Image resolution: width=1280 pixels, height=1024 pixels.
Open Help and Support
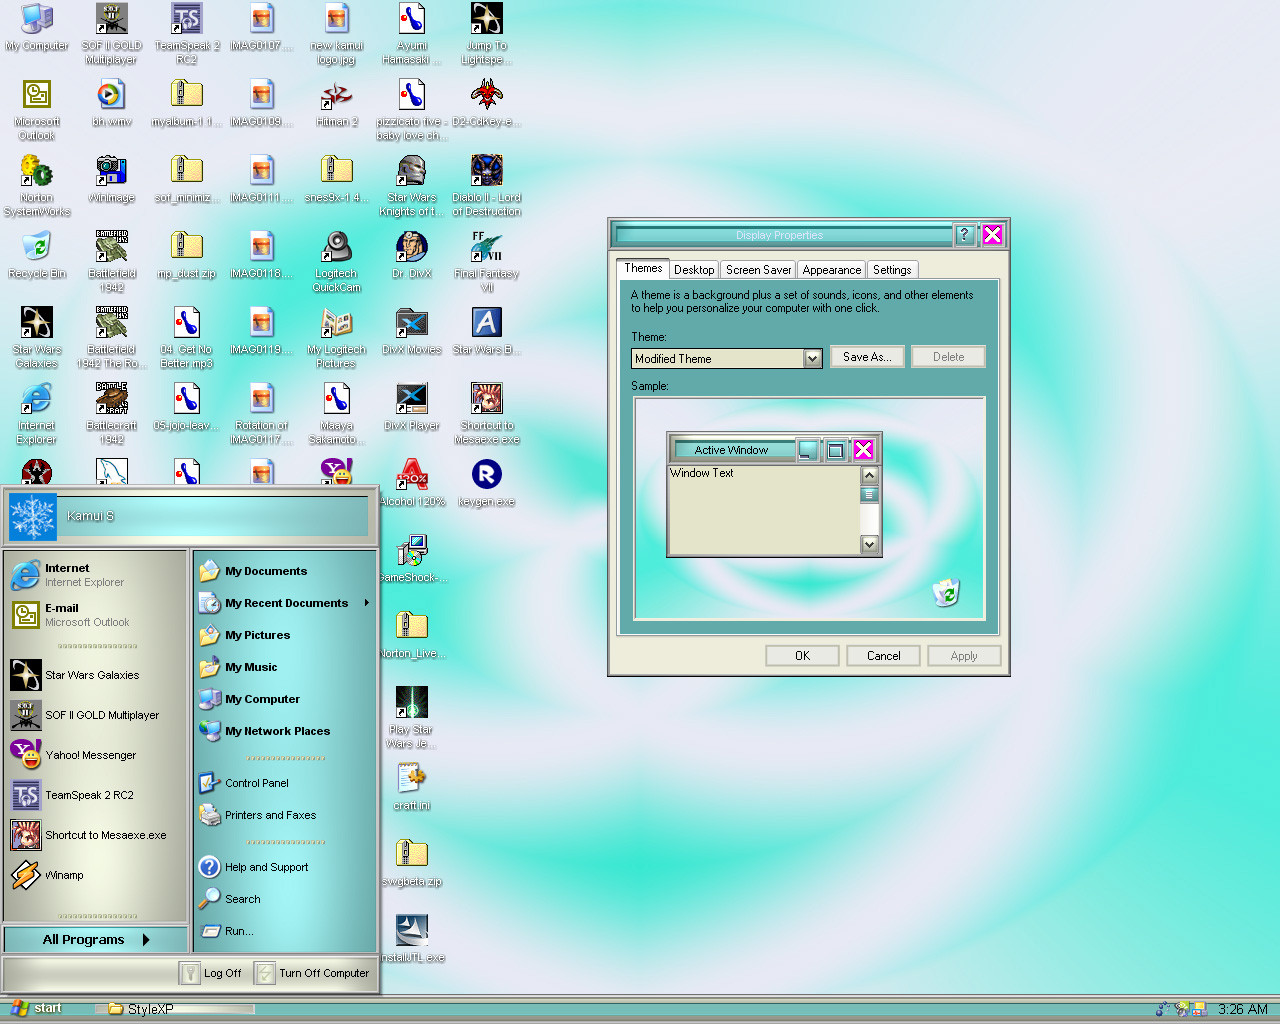point(285,867)
